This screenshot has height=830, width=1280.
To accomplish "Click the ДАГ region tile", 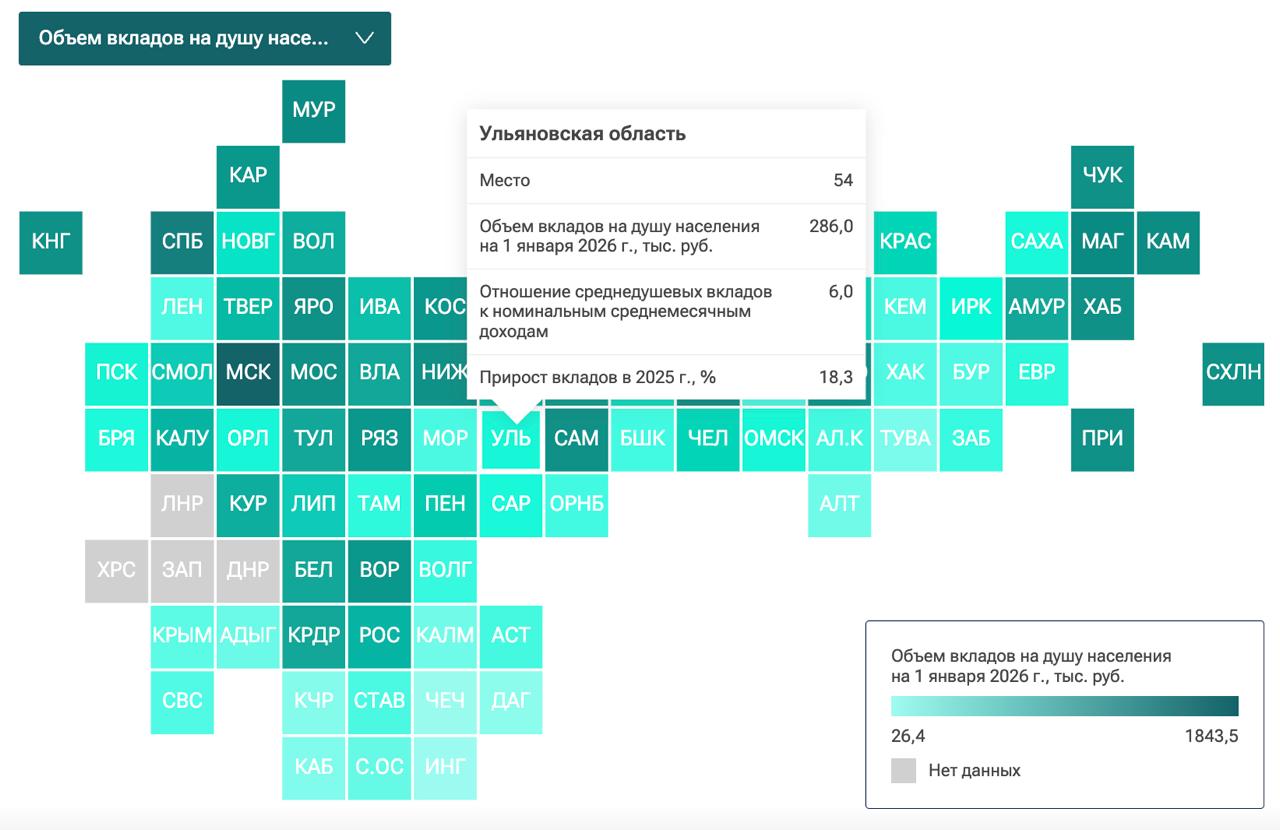I will 511,701.
